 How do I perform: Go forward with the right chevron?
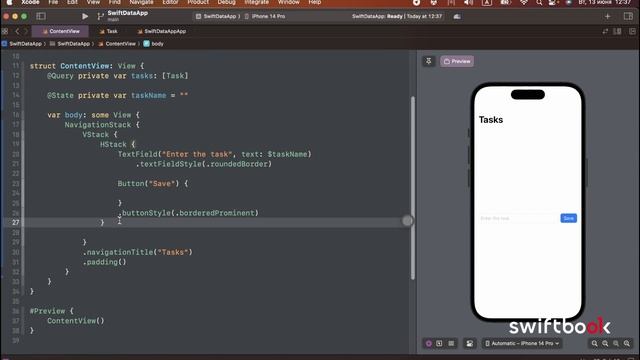pos(26,31)
